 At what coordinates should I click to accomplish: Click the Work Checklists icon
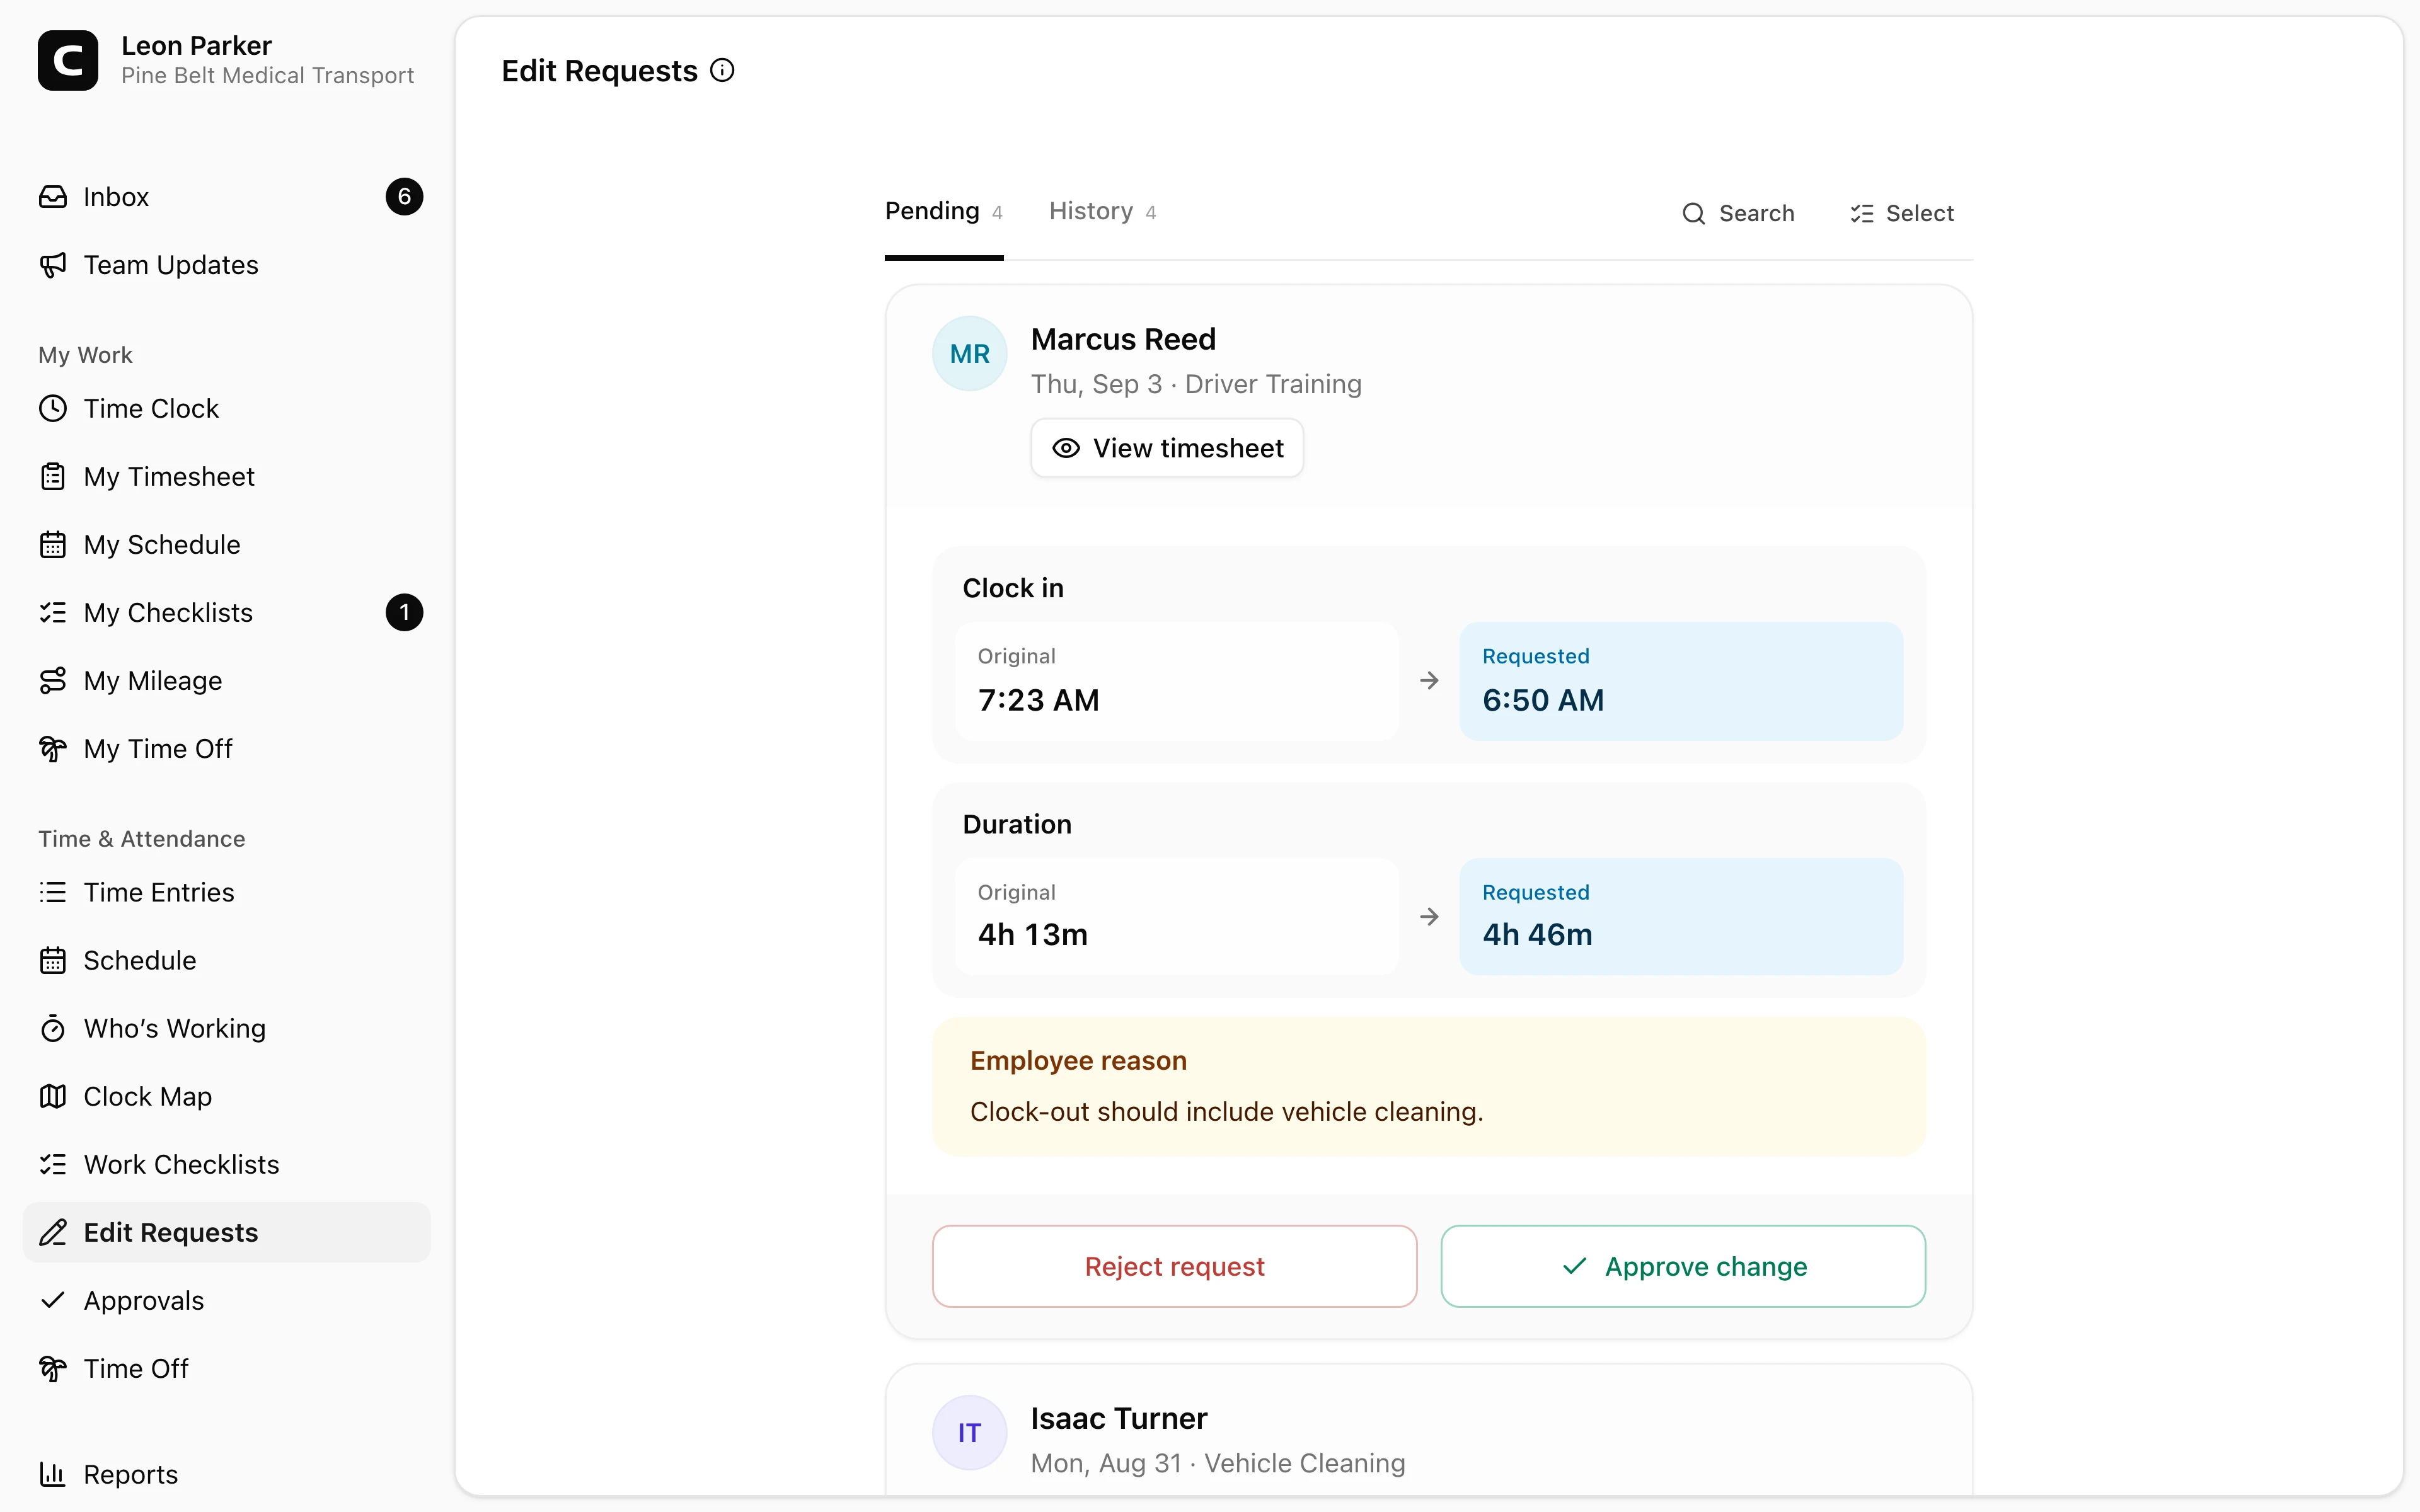[x=53, y=1164]
